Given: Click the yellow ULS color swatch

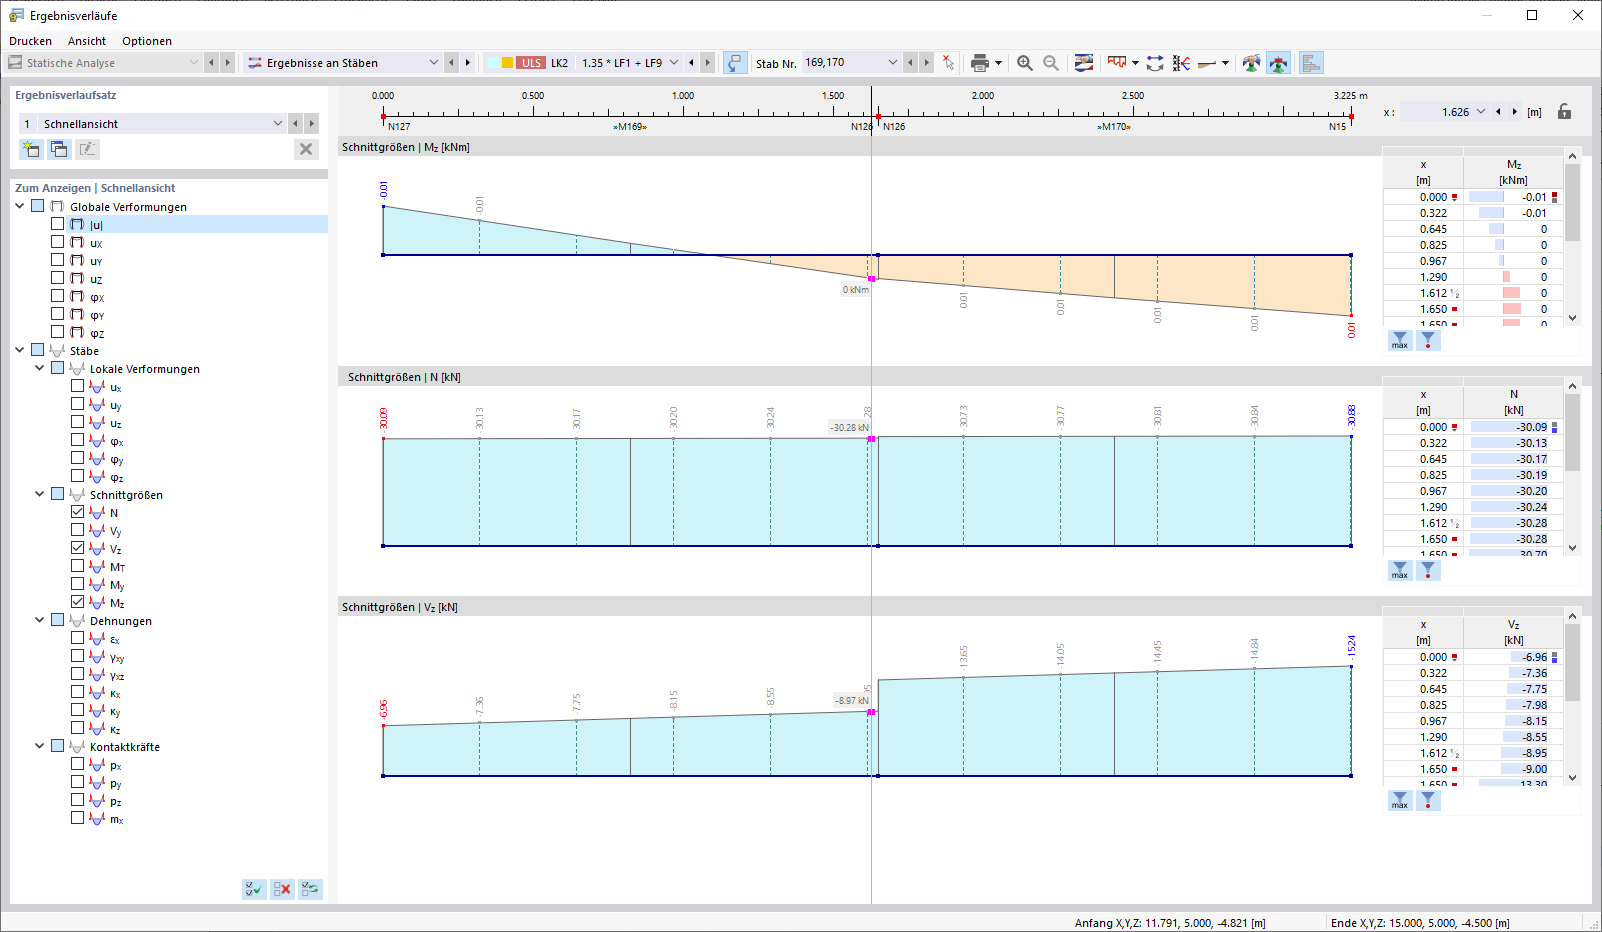Looking at the screenshot, I should (x=507, y=62).
